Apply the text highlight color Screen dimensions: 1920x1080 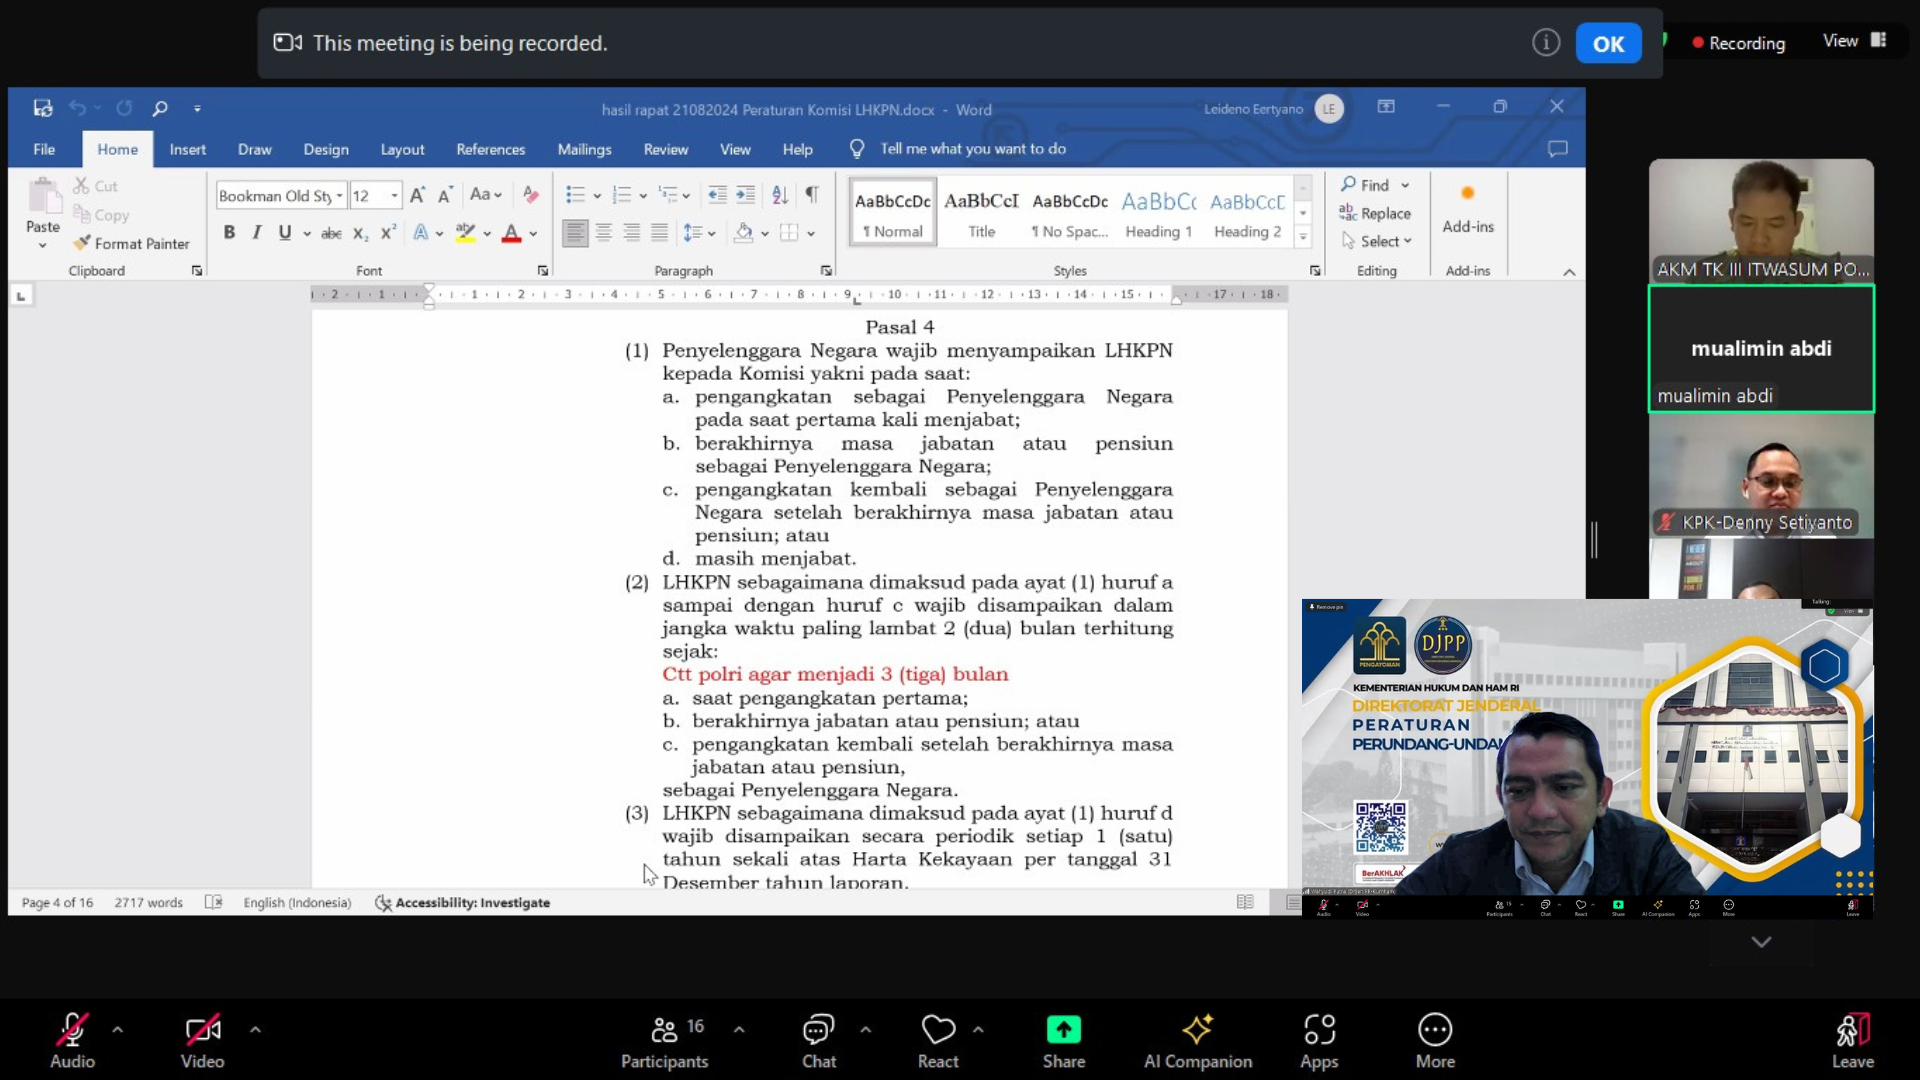465,233
